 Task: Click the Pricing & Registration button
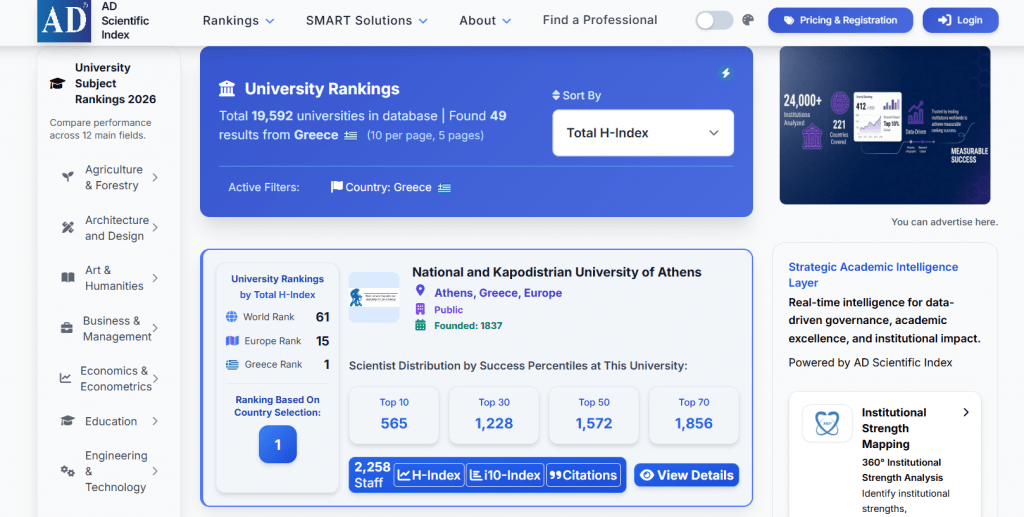click(840, 20)
